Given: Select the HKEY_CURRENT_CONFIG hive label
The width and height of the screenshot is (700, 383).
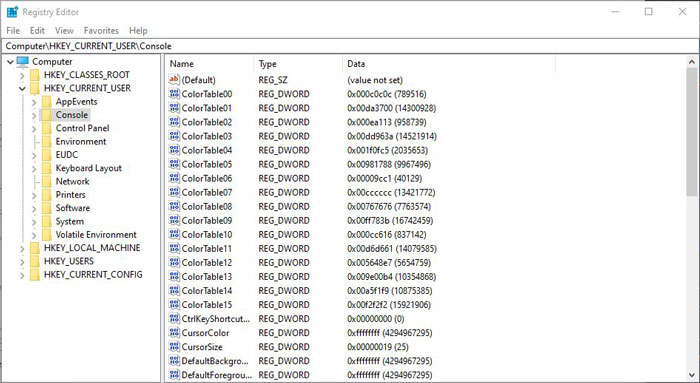Looking at the screenshot, I should pos(93,275).
